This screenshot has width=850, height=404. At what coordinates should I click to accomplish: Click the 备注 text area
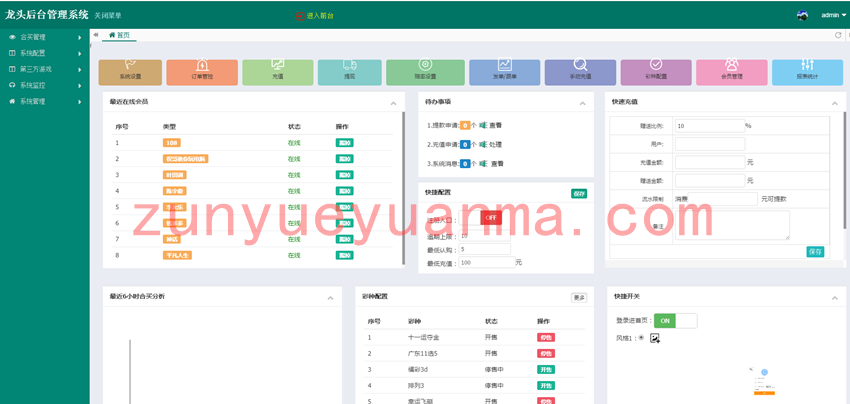click(732, 225)
